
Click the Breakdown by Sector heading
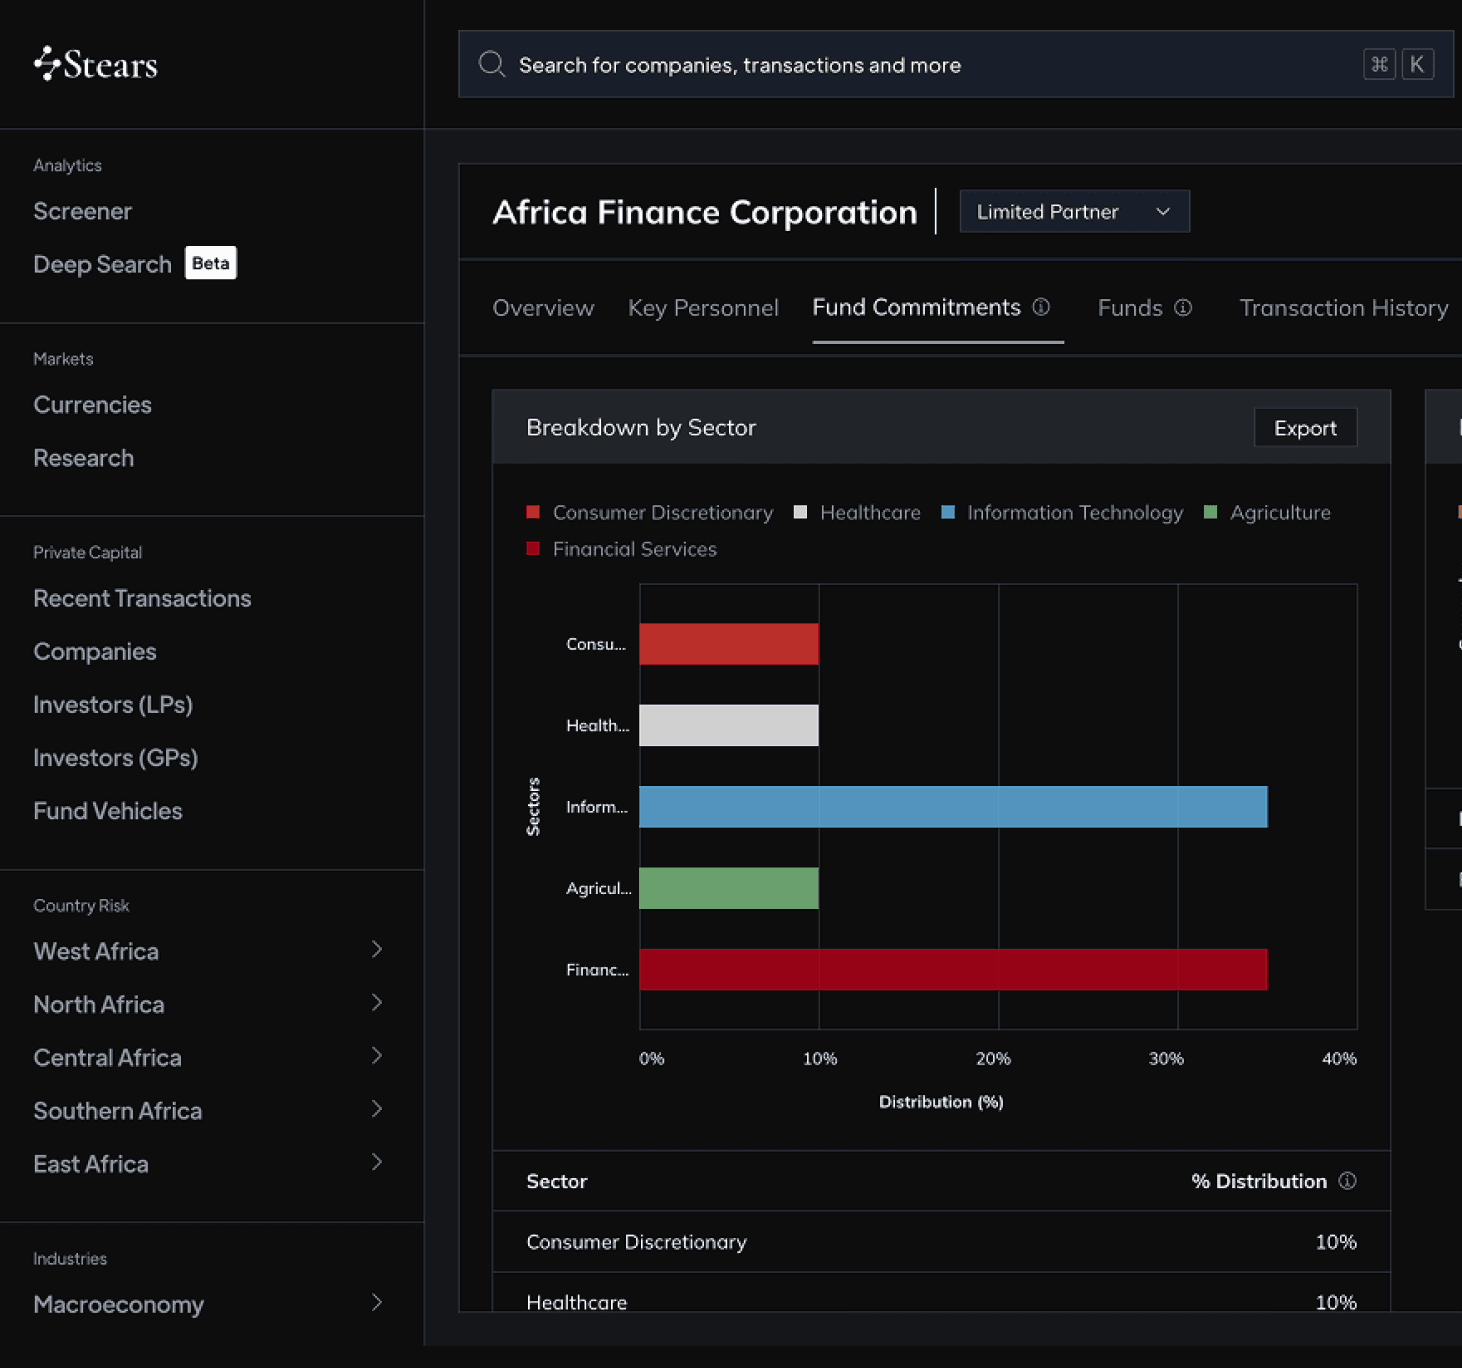point(641,427)
